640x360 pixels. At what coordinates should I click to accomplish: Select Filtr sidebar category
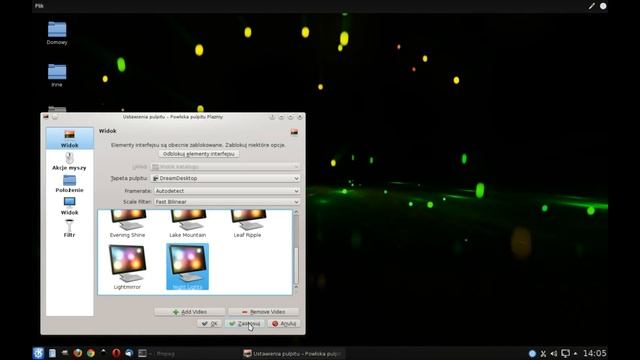point(69,229)
